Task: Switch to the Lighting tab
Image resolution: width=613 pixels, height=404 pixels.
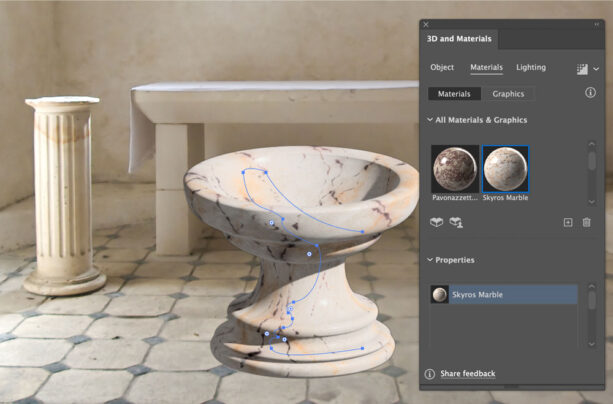Action: tap(531, 68)
